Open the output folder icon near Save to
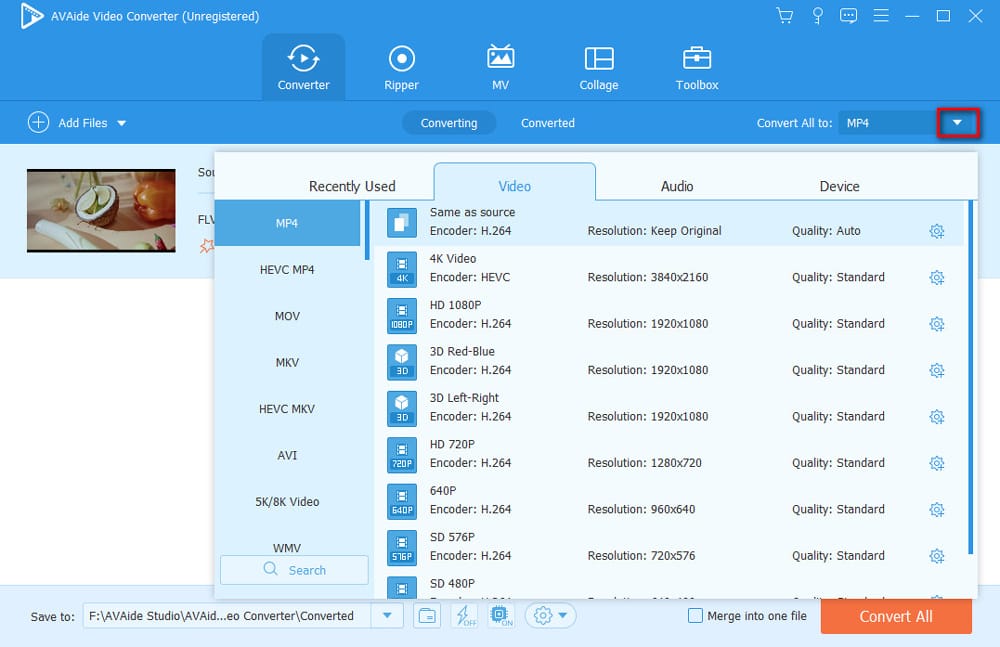The image size is (1000, 647). [427, 616]
